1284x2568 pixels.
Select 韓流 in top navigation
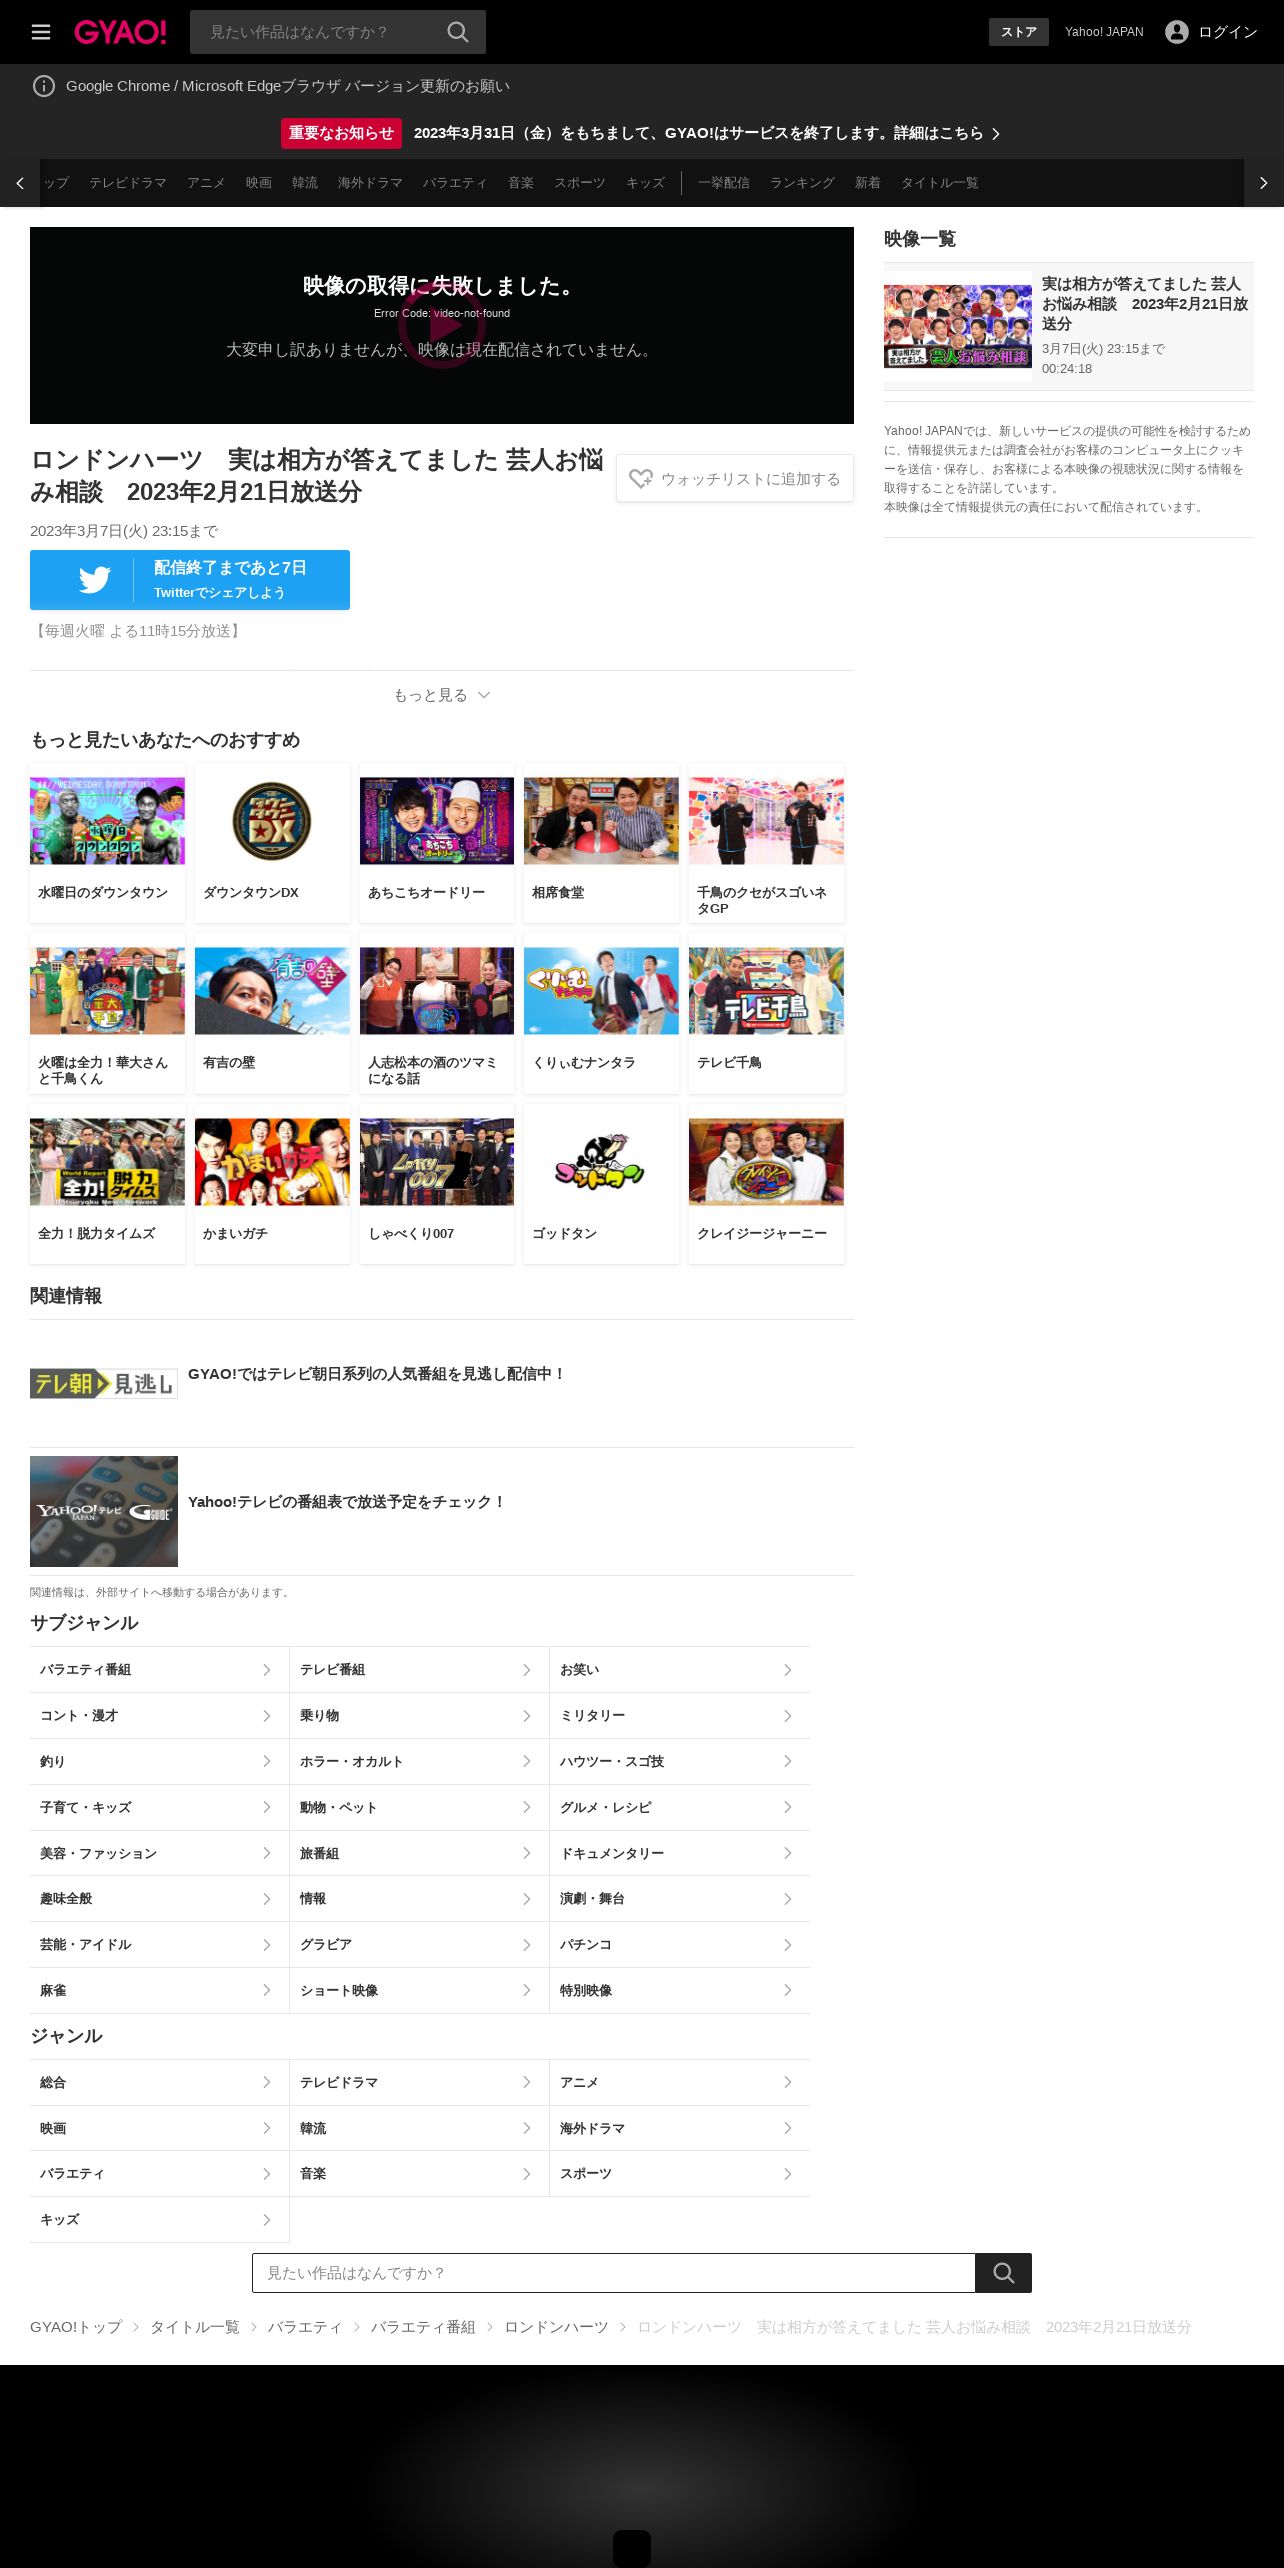305,183
